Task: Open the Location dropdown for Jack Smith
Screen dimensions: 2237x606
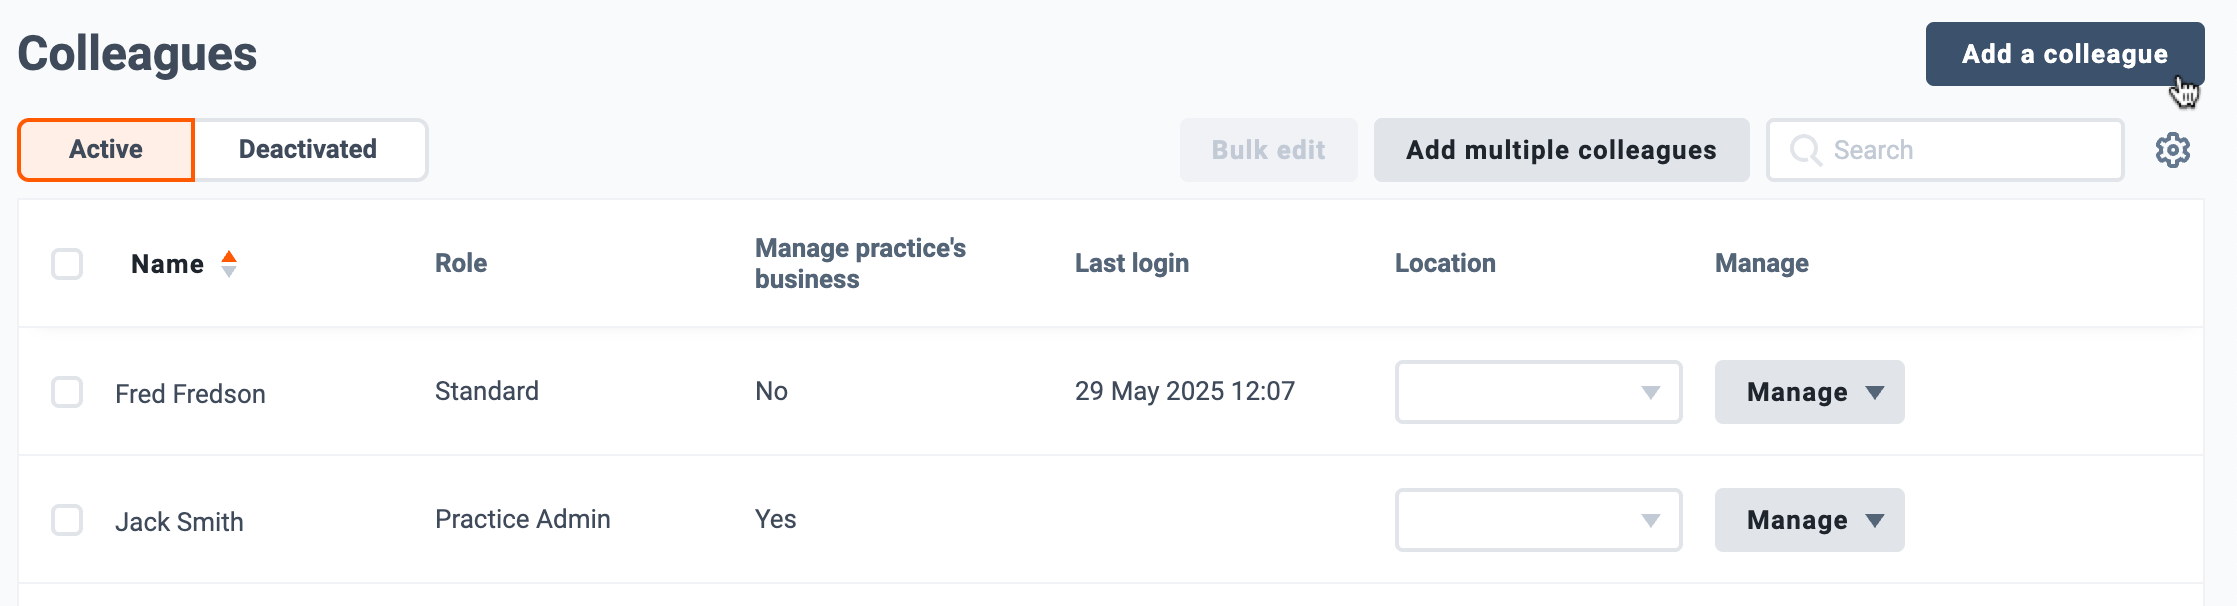Action: click(x=1538, y=520)
